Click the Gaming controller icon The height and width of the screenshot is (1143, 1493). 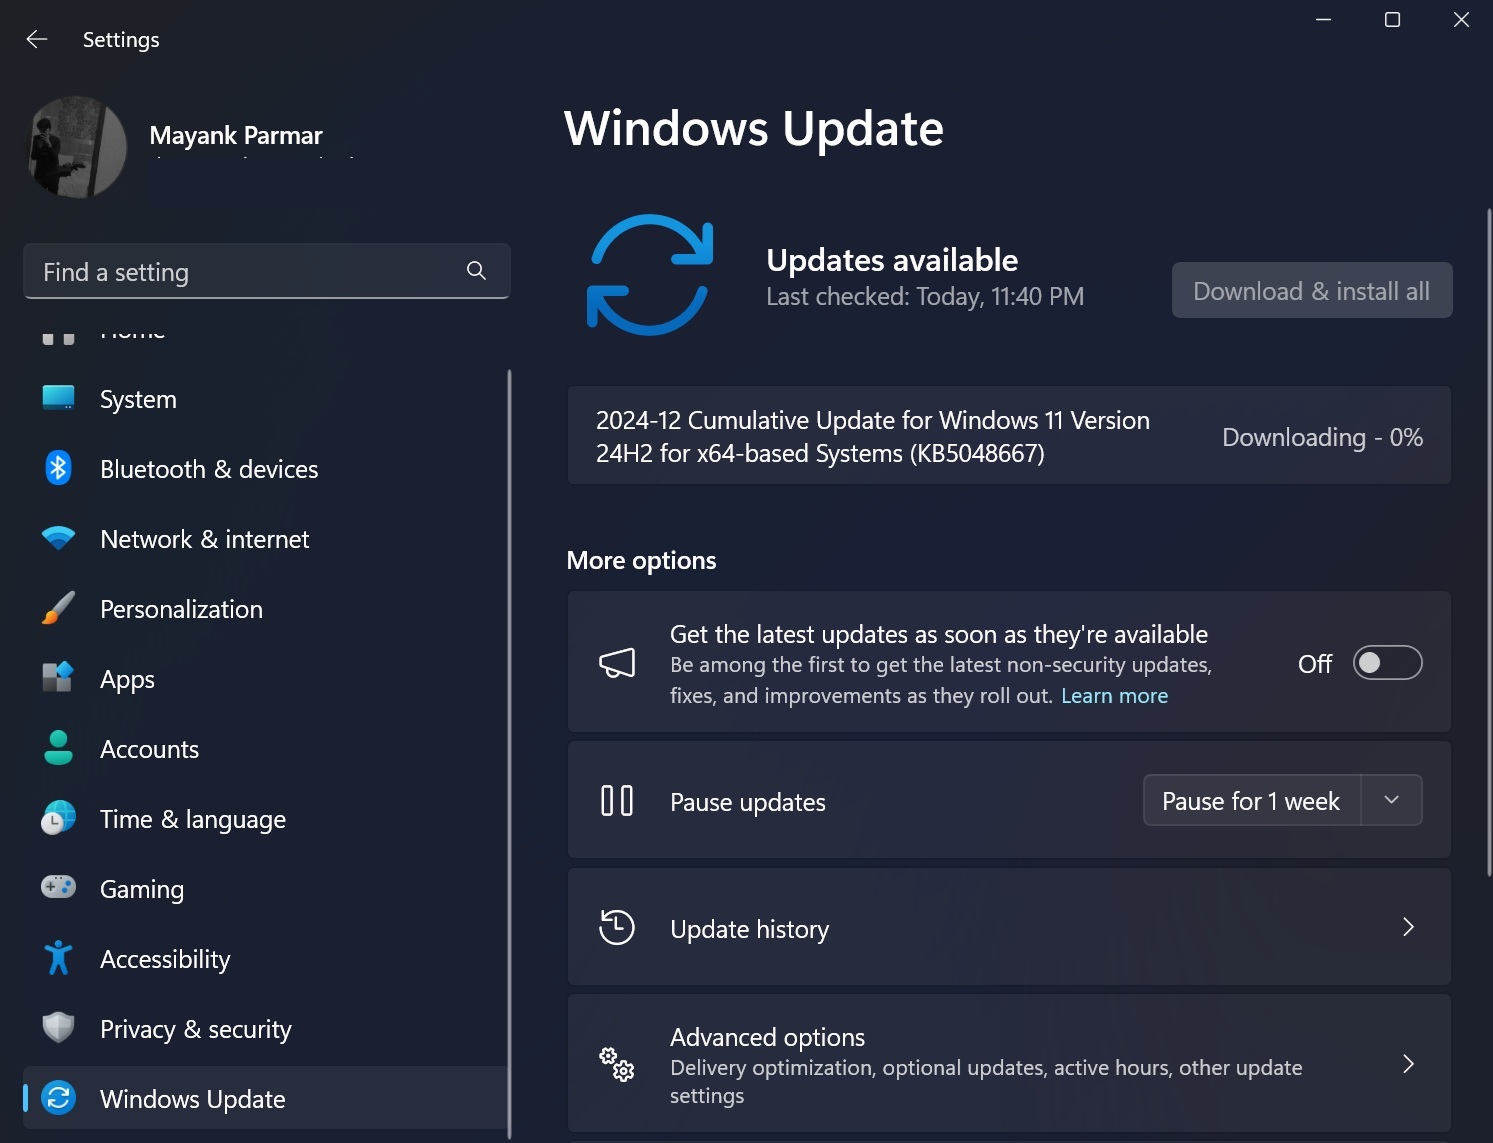click(59, 888)
